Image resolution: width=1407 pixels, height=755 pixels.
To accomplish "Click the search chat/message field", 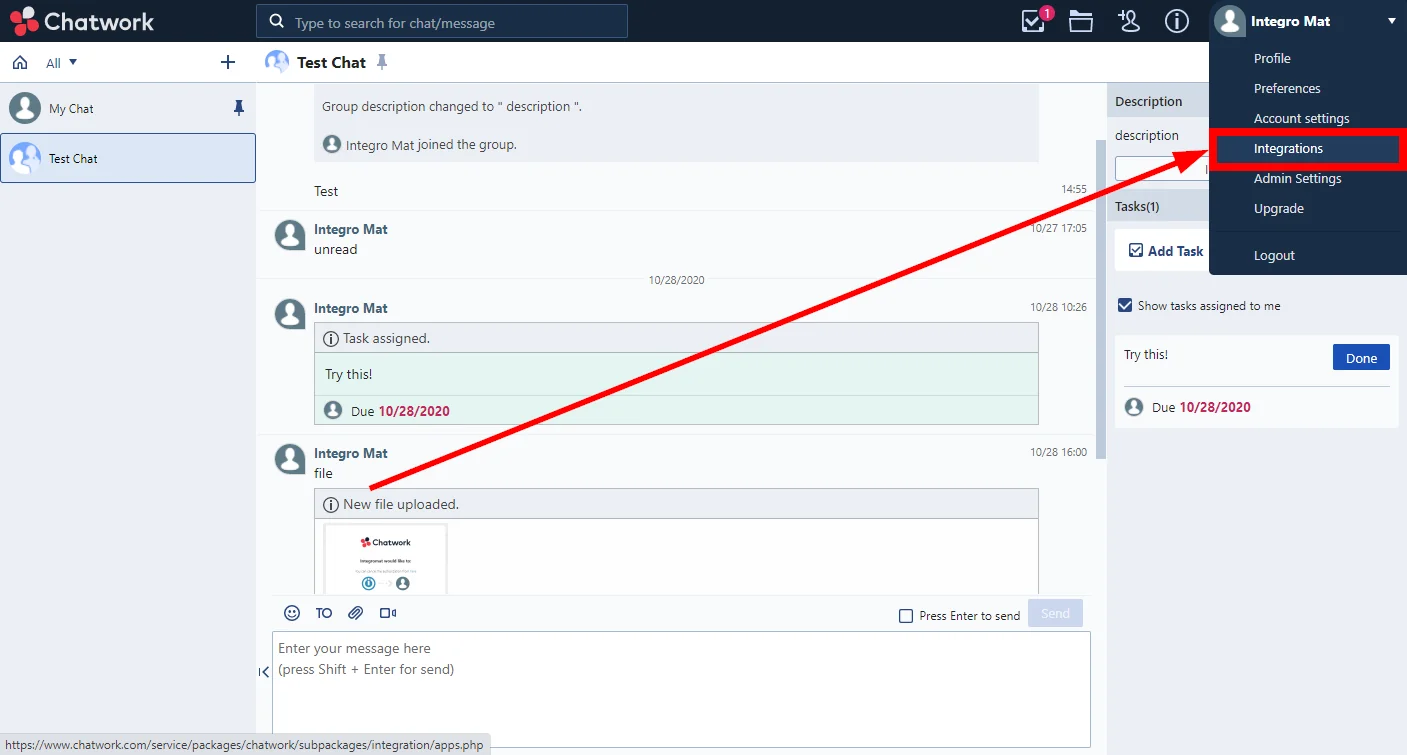I will (442, 21).
